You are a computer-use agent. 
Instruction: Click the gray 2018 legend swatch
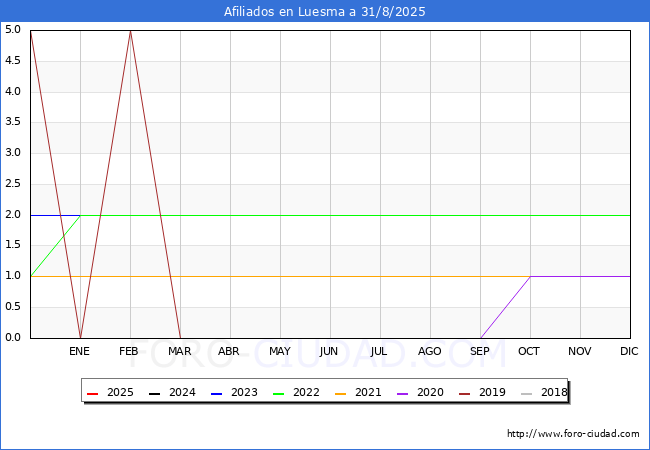click(x=526, y=393)
